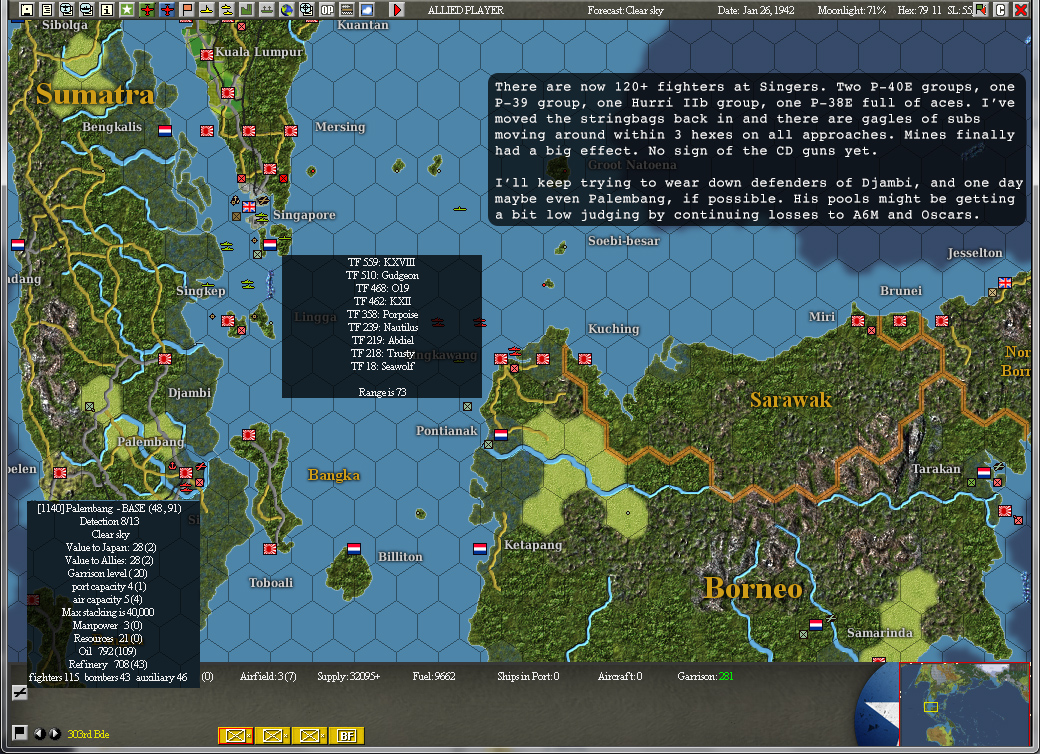Select the red-highlighted infantry unit counter
Image resolution: width=1040 pixels, height=754 pixels.
click(x=235, y=735)
